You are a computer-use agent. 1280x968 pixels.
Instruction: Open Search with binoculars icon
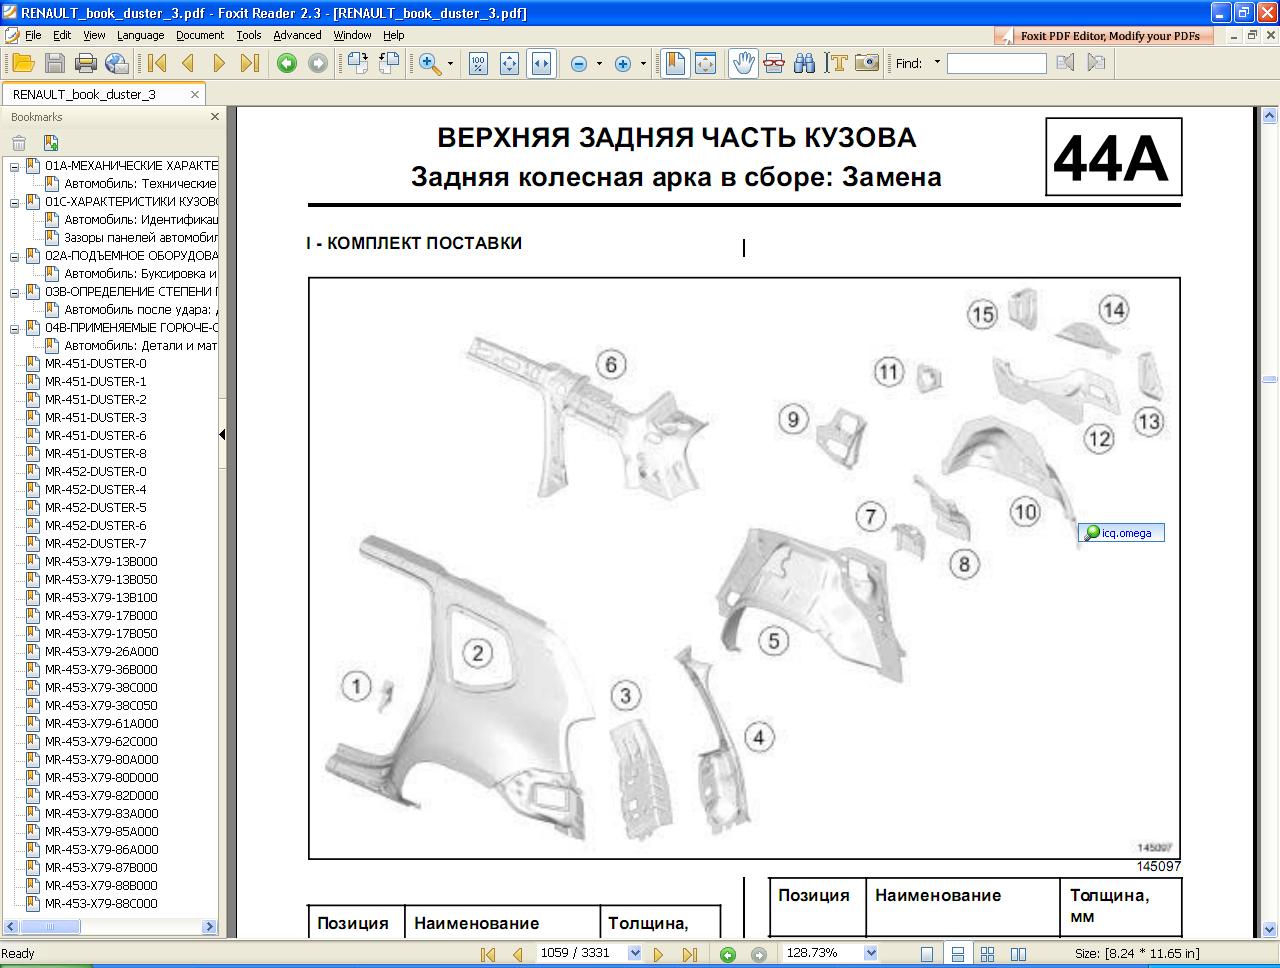805,63
